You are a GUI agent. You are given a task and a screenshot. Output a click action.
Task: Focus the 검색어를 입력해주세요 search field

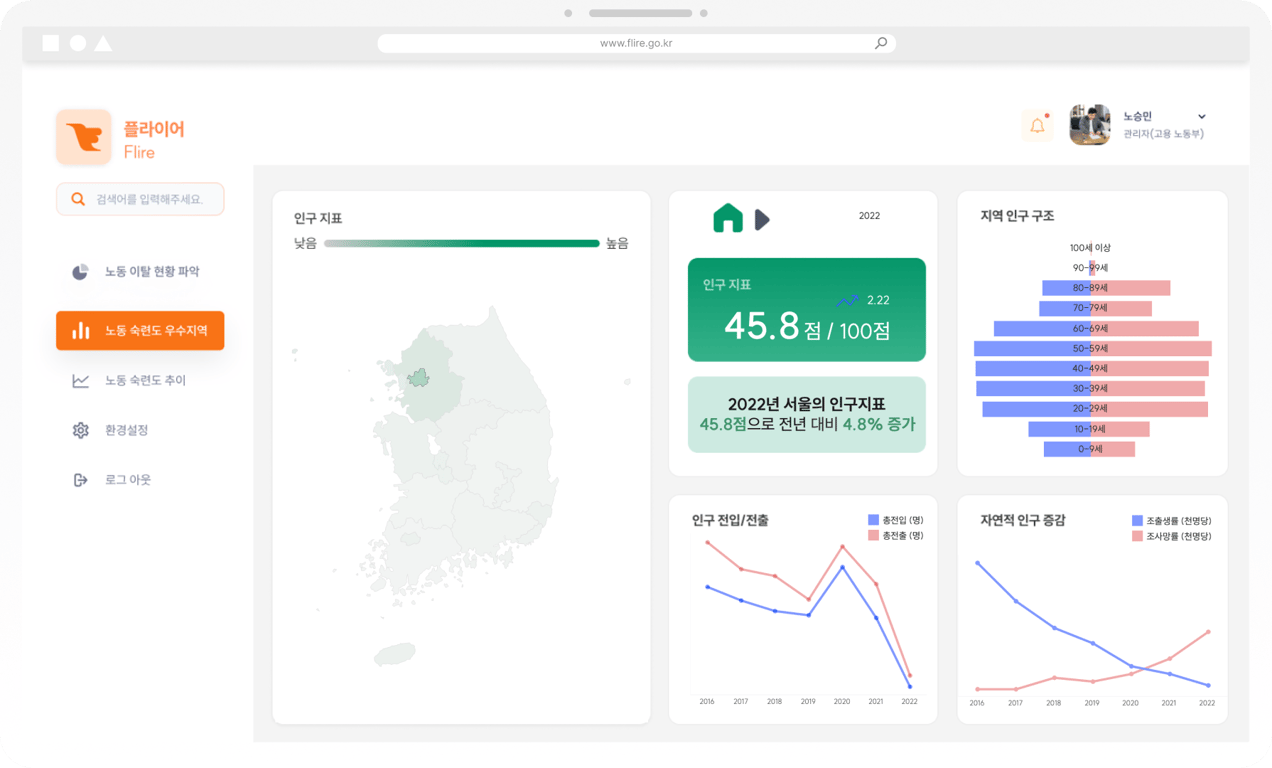pyautogui.click(x=140, y=199)
